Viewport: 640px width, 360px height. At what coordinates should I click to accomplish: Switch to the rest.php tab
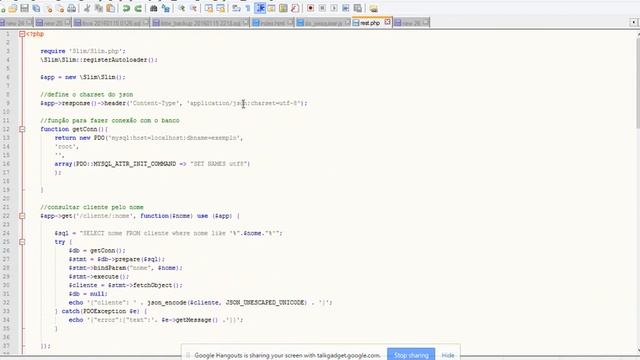(371, 23)
